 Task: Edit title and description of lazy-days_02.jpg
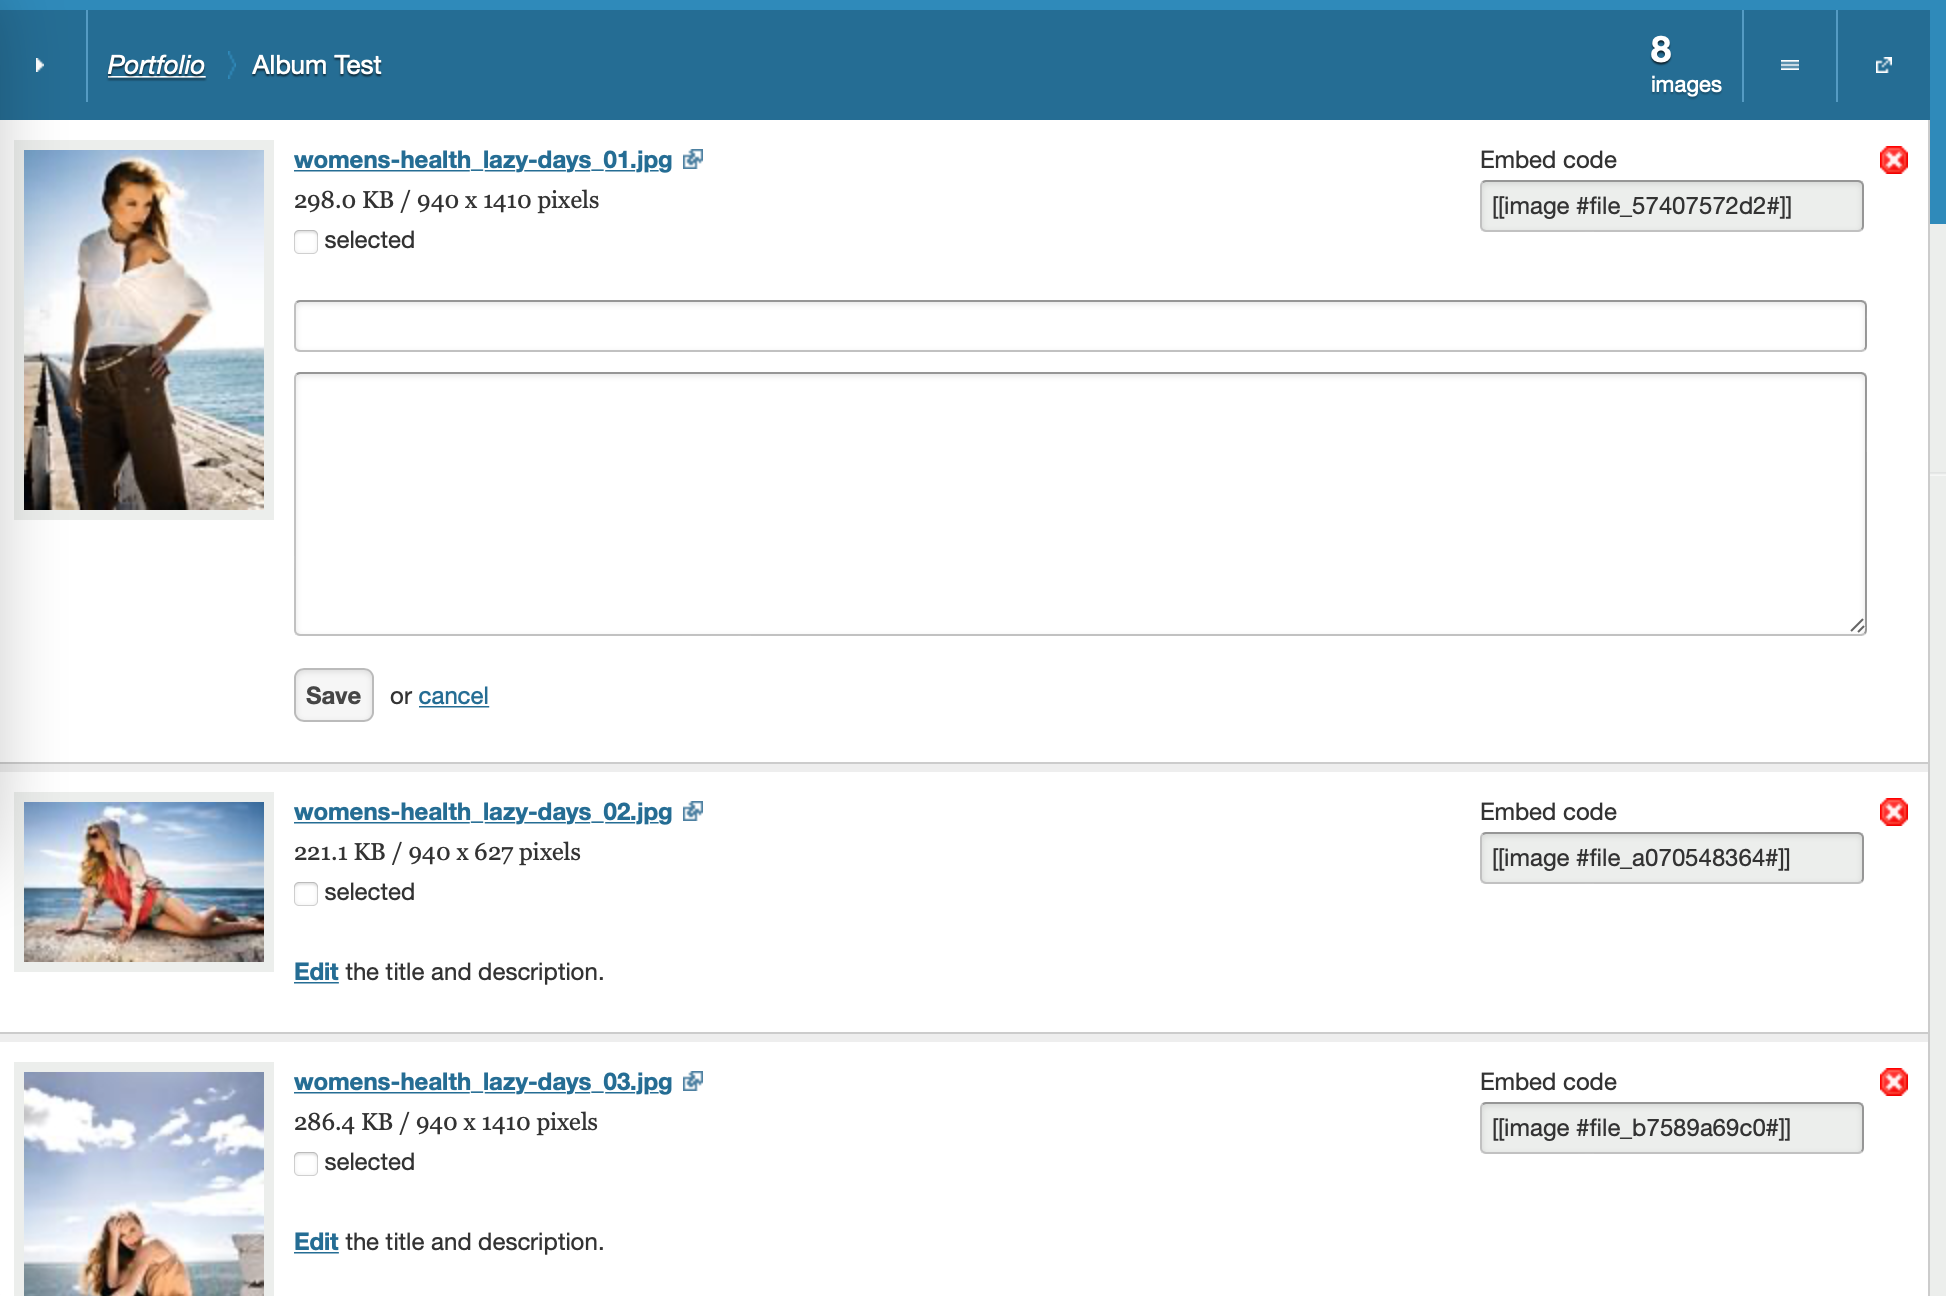316,972
